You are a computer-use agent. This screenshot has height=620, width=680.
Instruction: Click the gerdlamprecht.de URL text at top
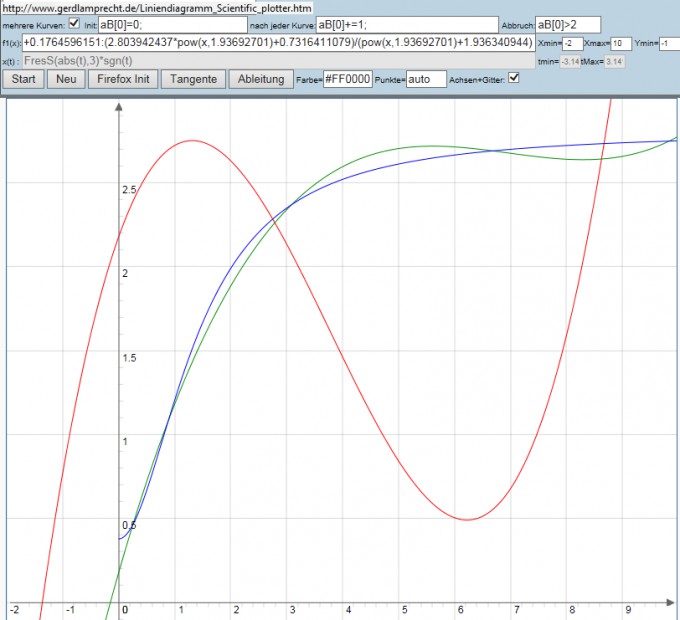tap(158, 8)
